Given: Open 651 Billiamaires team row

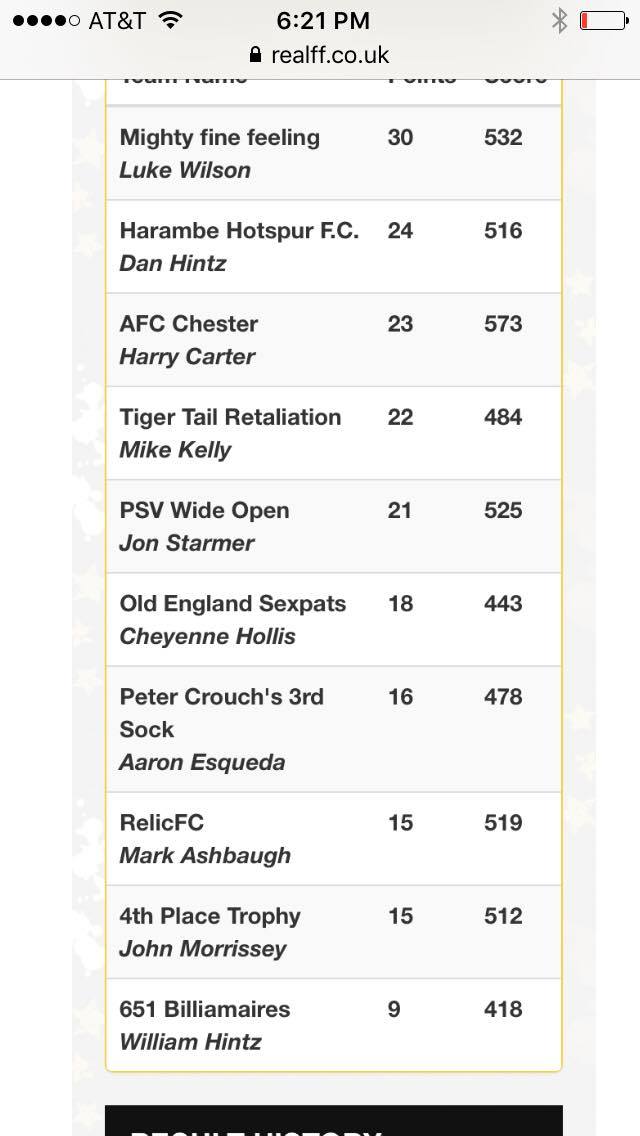Looking at the screenshot, I should pyautogui.click(x=205, y=1009).
